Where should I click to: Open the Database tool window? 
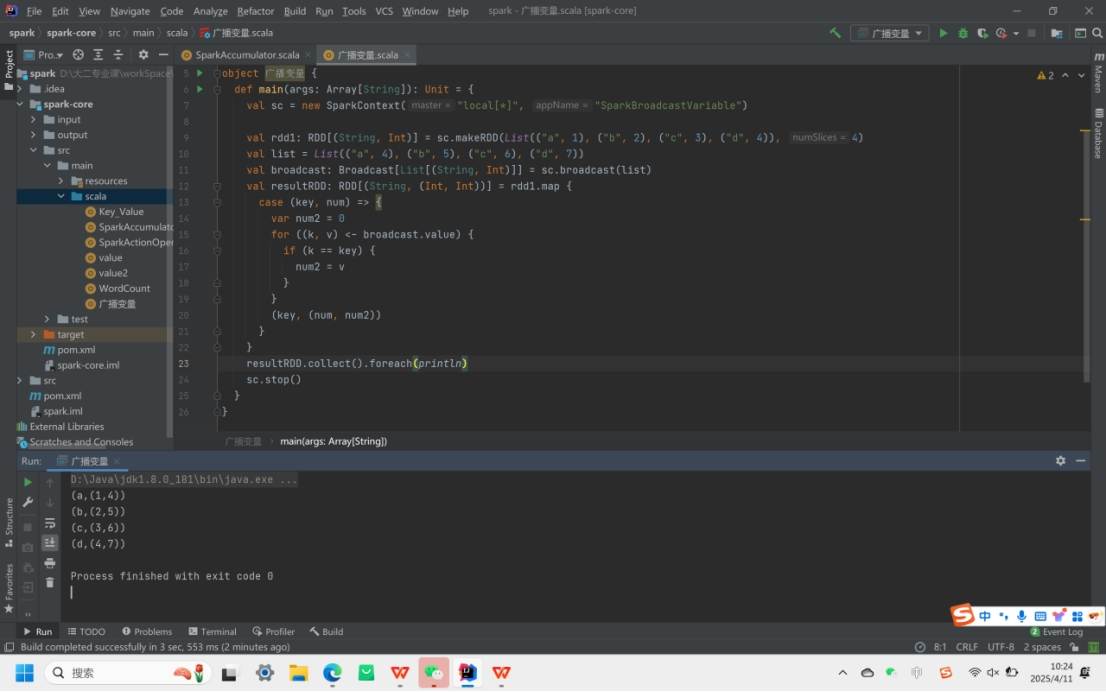point(1098,133)
